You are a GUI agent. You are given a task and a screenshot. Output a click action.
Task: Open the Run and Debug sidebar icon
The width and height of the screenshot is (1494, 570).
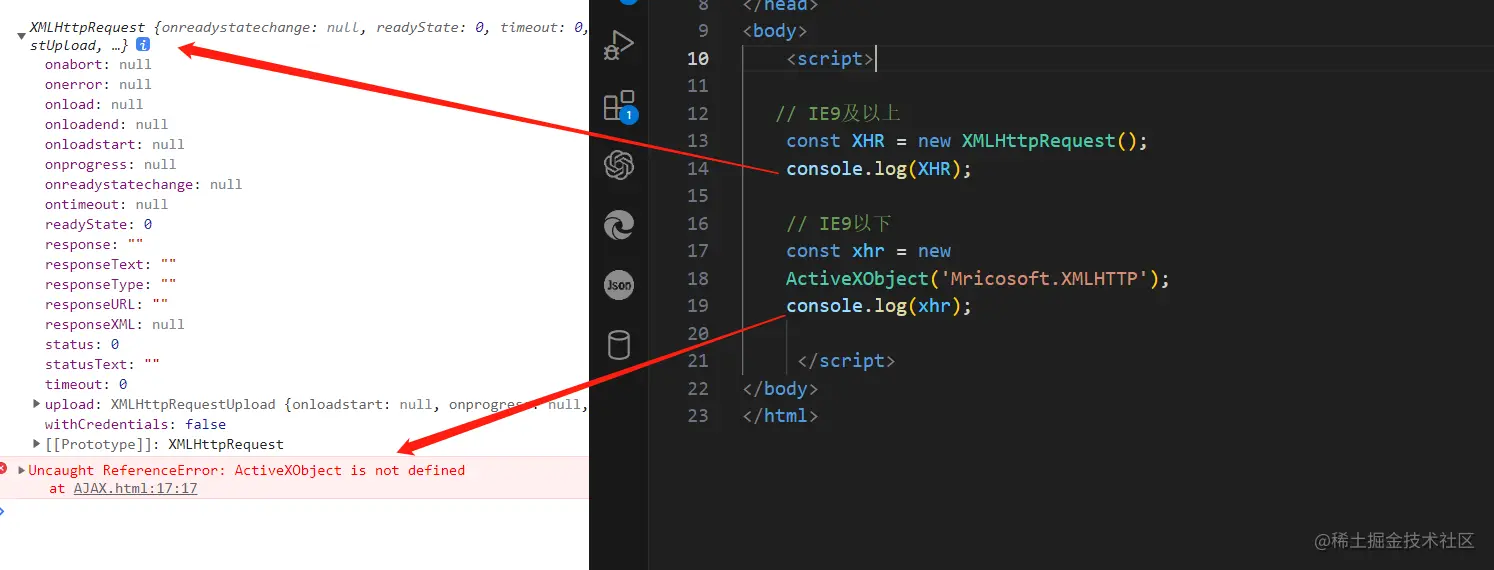[619, 45]
